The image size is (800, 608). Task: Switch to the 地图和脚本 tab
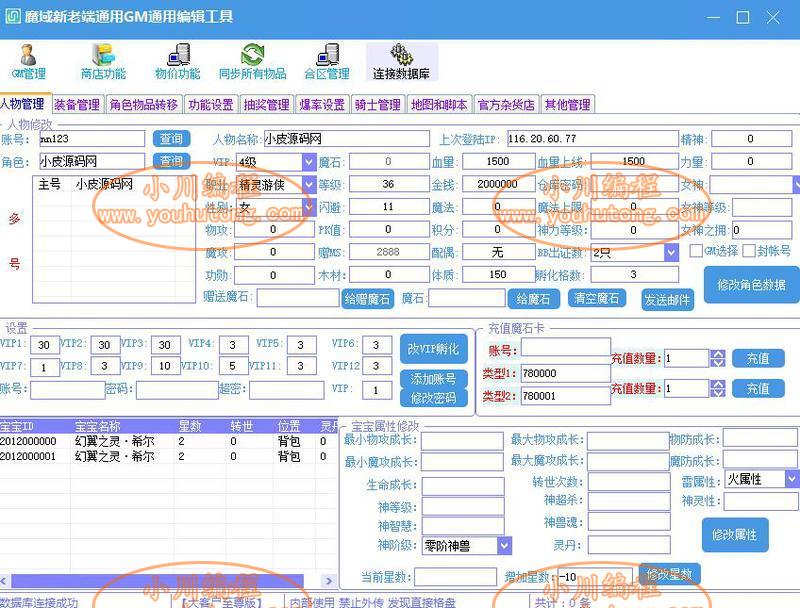tap(439, 105)
